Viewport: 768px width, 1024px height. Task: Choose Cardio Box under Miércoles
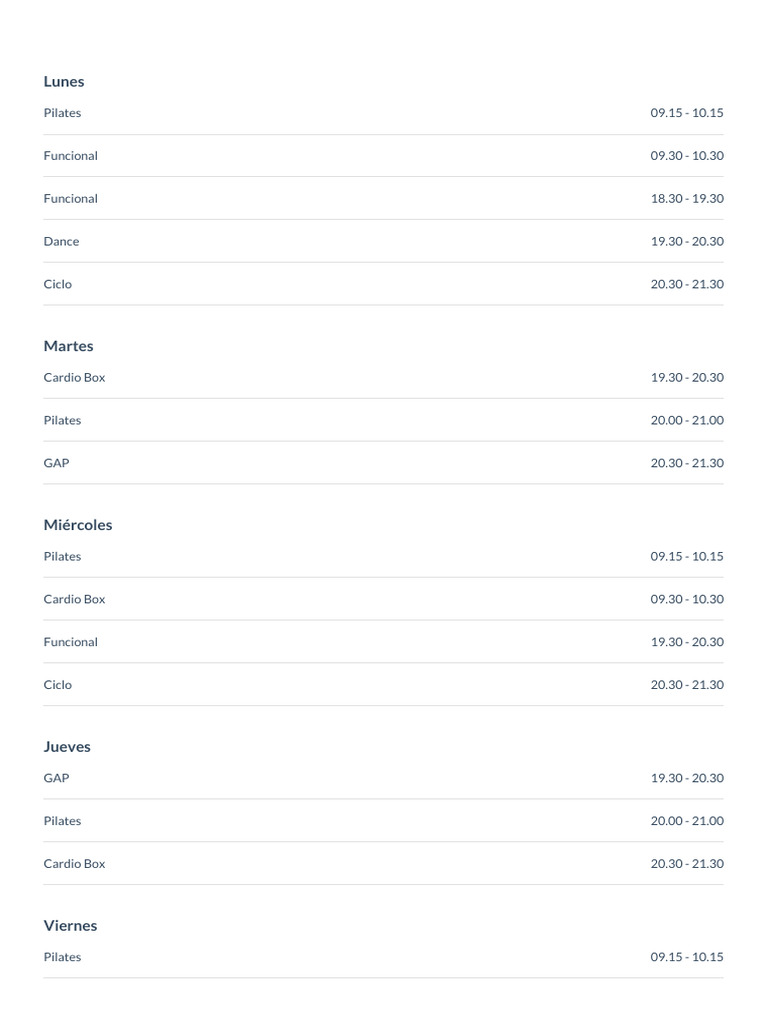[x=74, y=600]
